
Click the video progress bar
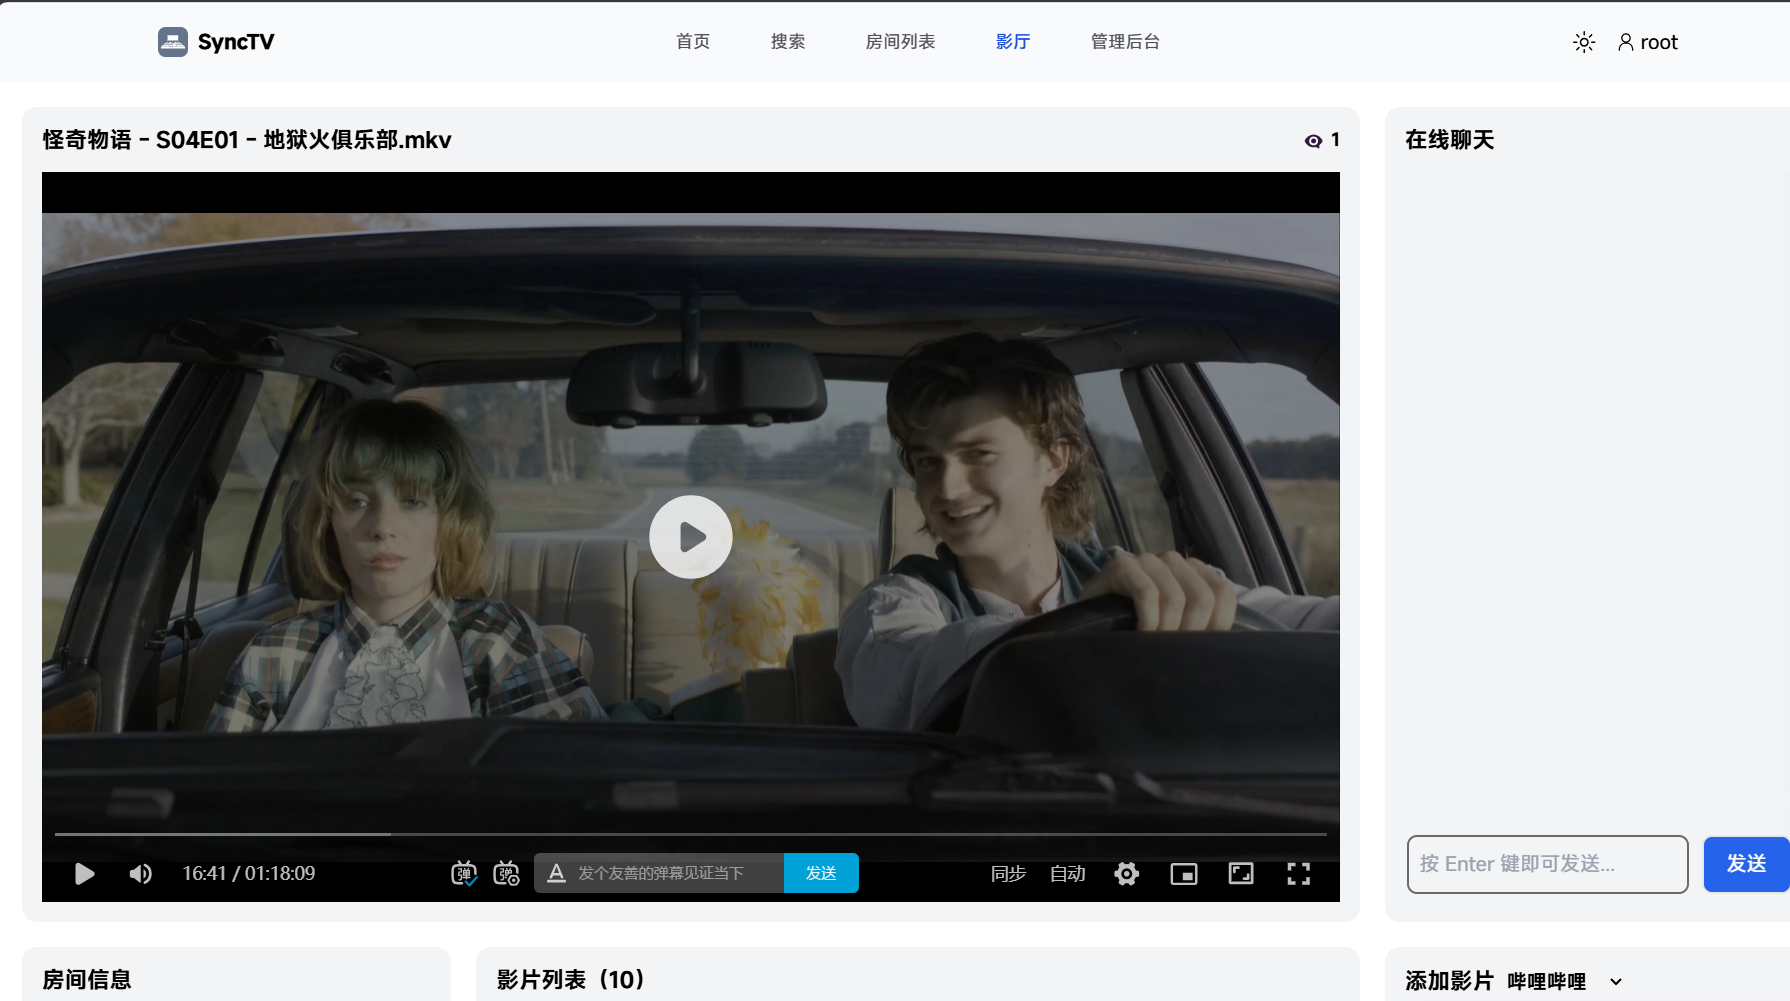691,833
